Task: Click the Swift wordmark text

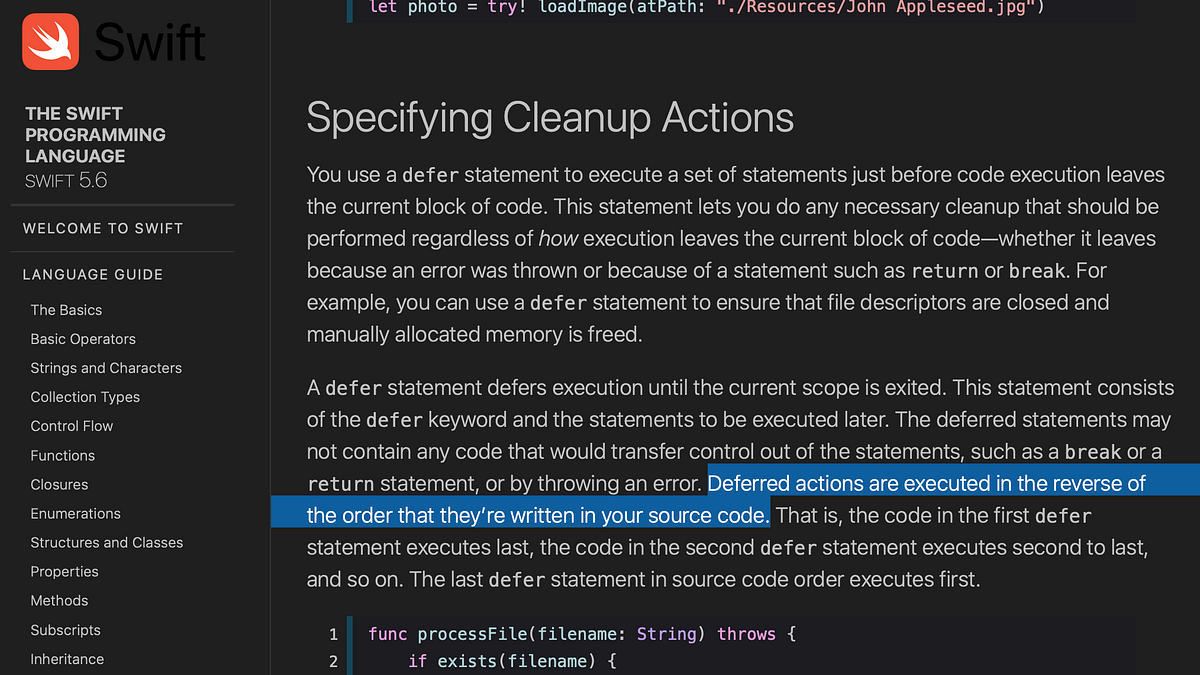Action: (x=150, y=43)
